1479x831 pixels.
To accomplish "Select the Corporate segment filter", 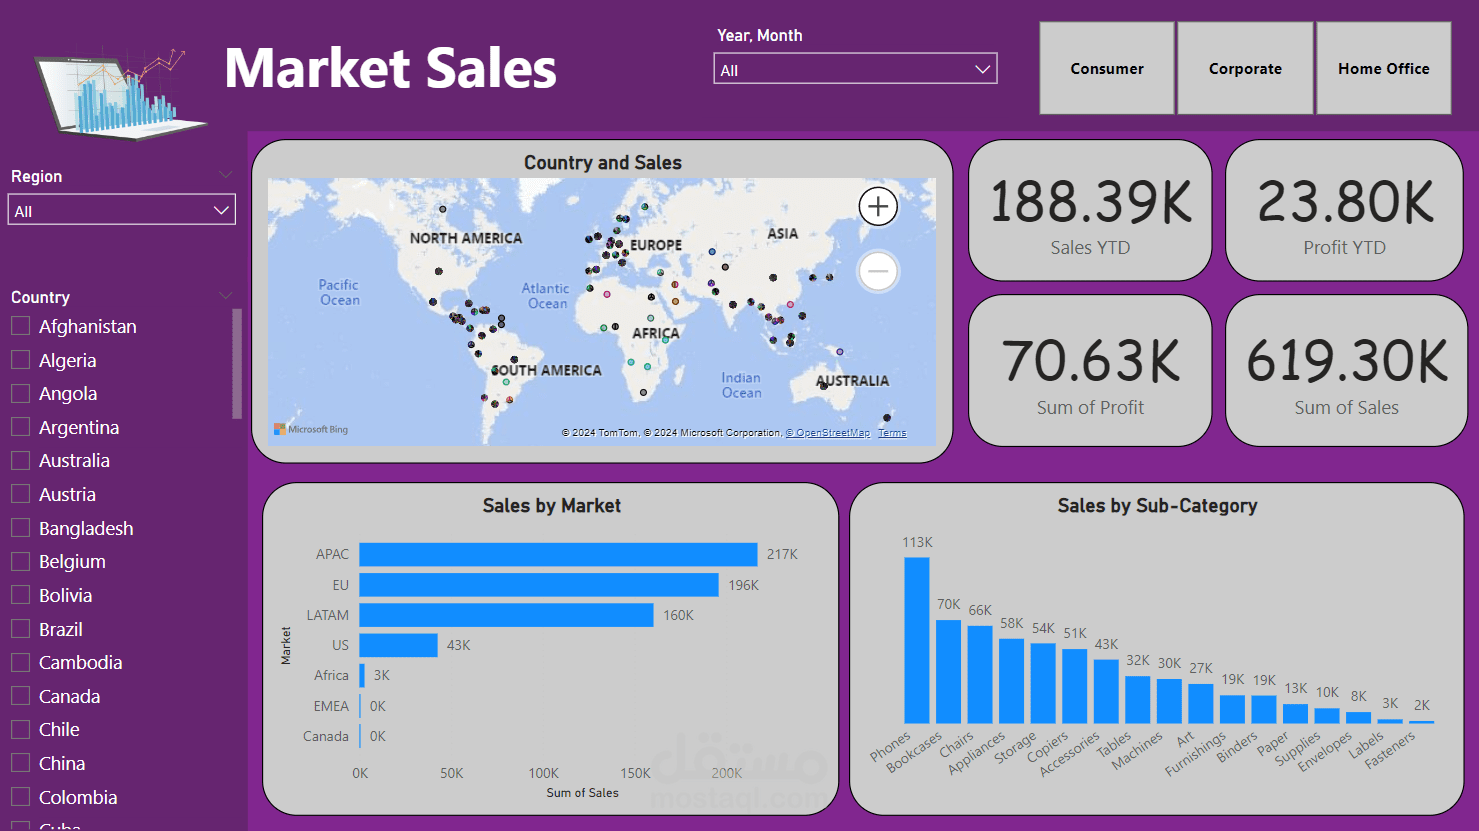I will 1245,68.
